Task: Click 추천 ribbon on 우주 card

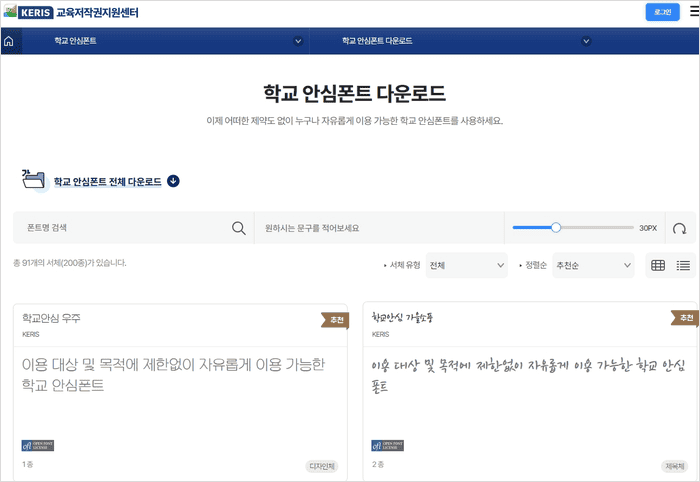Action: tap(335, 320)
